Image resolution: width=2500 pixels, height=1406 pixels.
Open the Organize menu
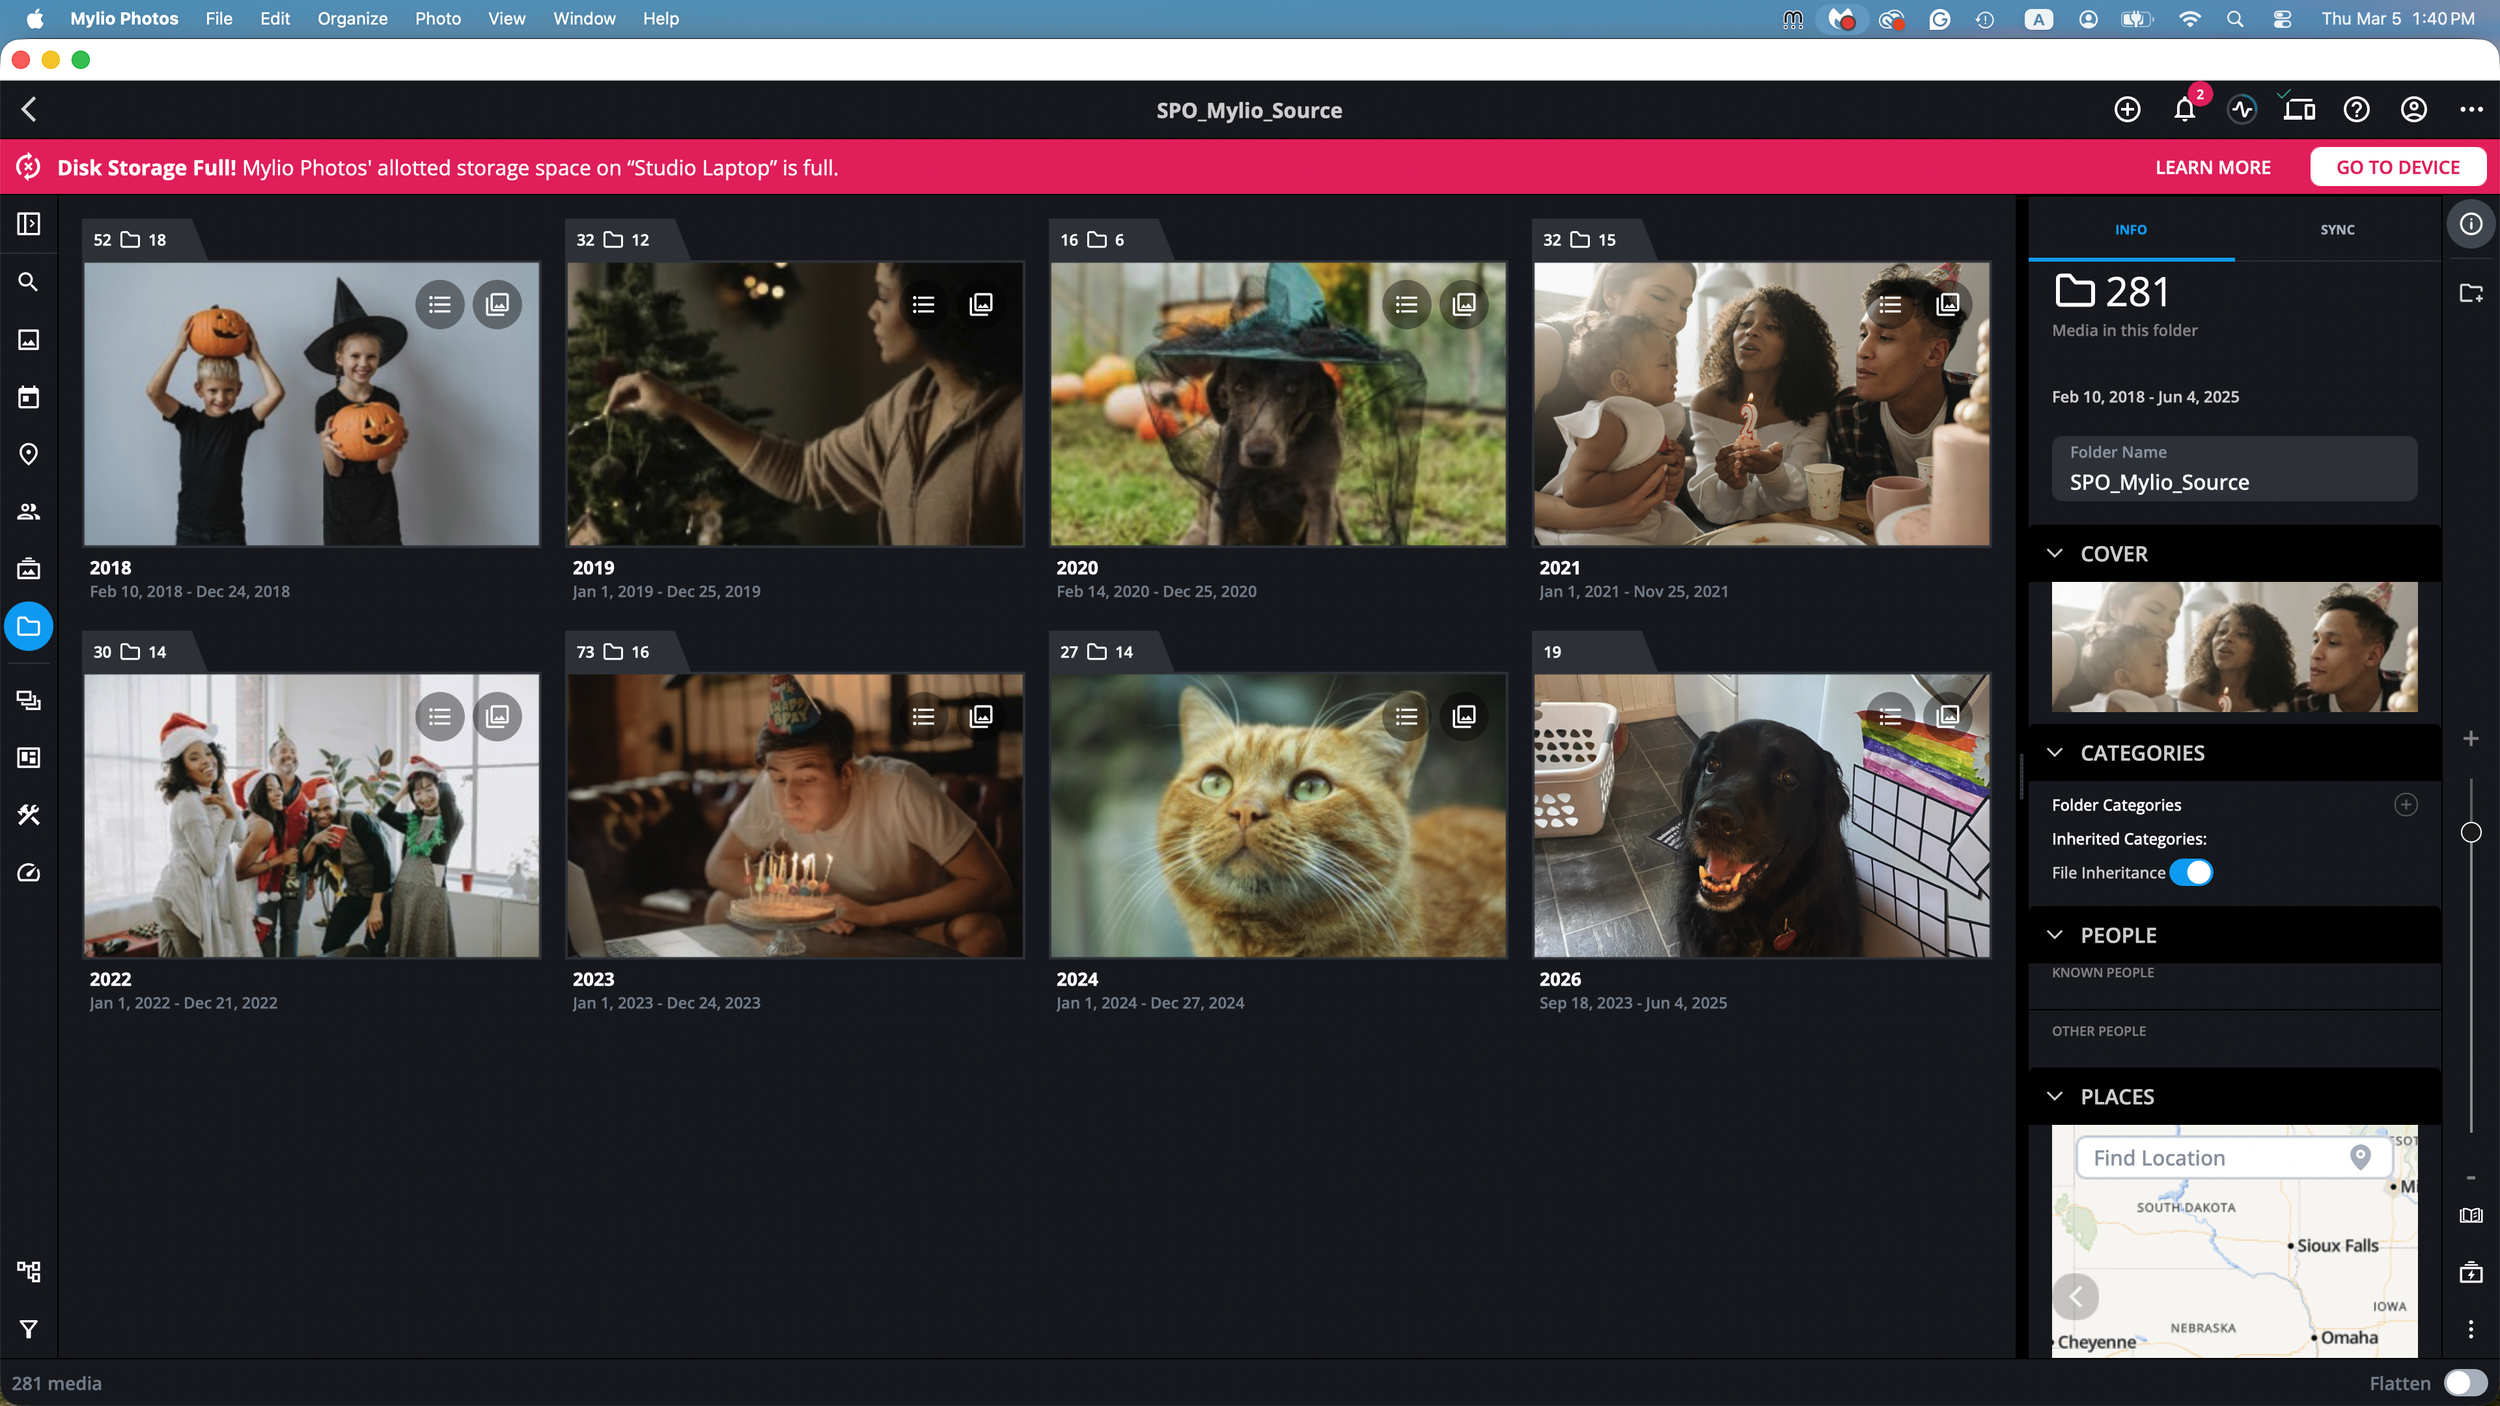tap(352, 18)
